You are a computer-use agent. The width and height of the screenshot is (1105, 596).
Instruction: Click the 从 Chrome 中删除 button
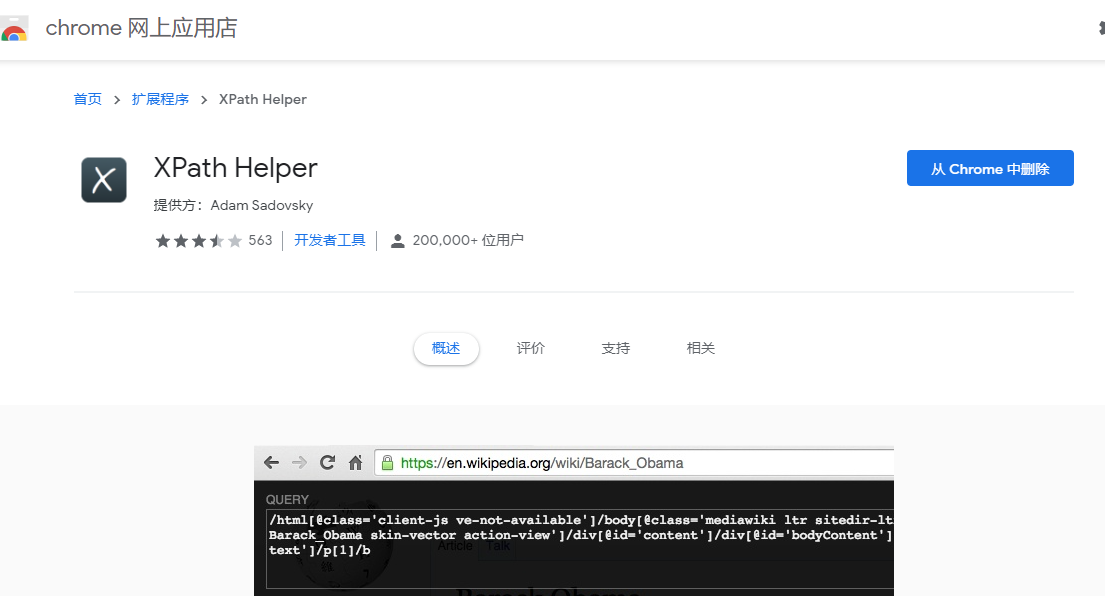[x=990, y=168]
